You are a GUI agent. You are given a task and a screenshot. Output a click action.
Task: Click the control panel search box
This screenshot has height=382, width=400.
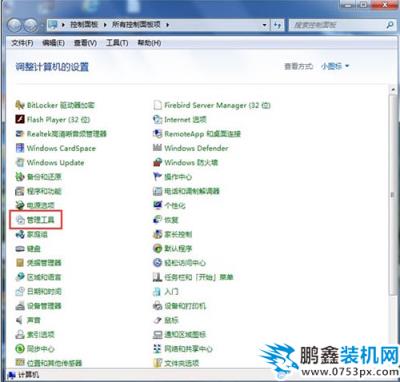point(337,25)
